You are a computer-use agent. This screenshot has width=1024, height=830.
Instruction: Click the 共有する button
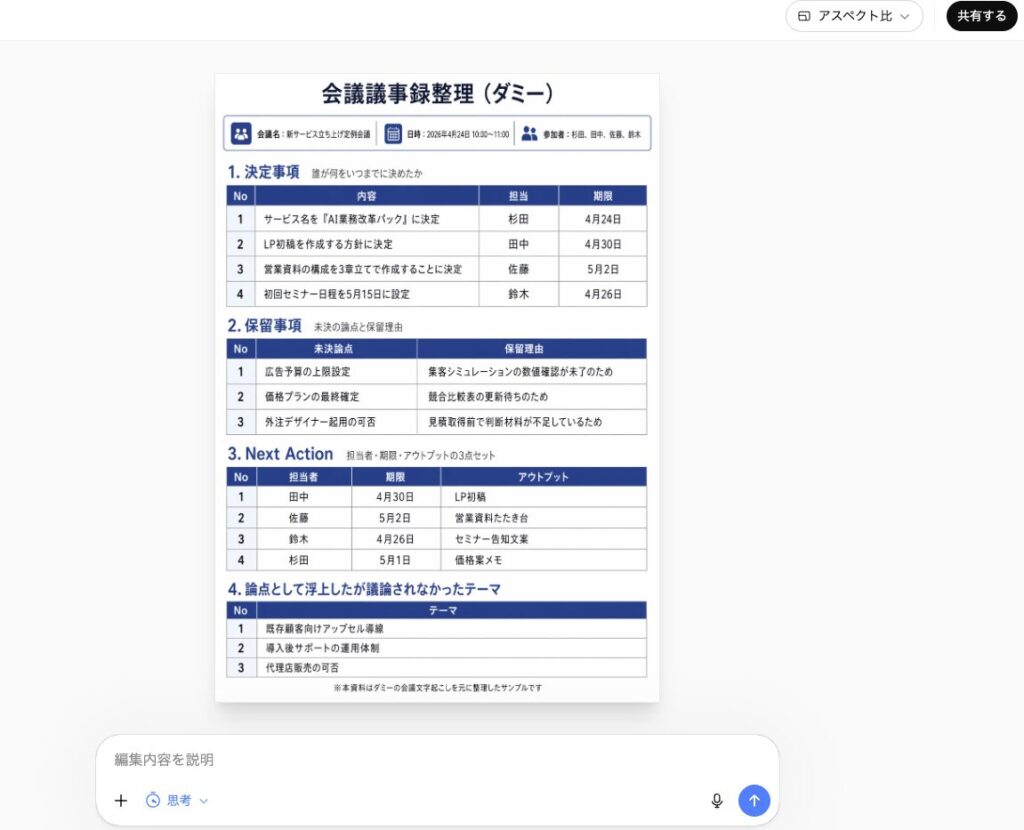click(x=981, y=16)
